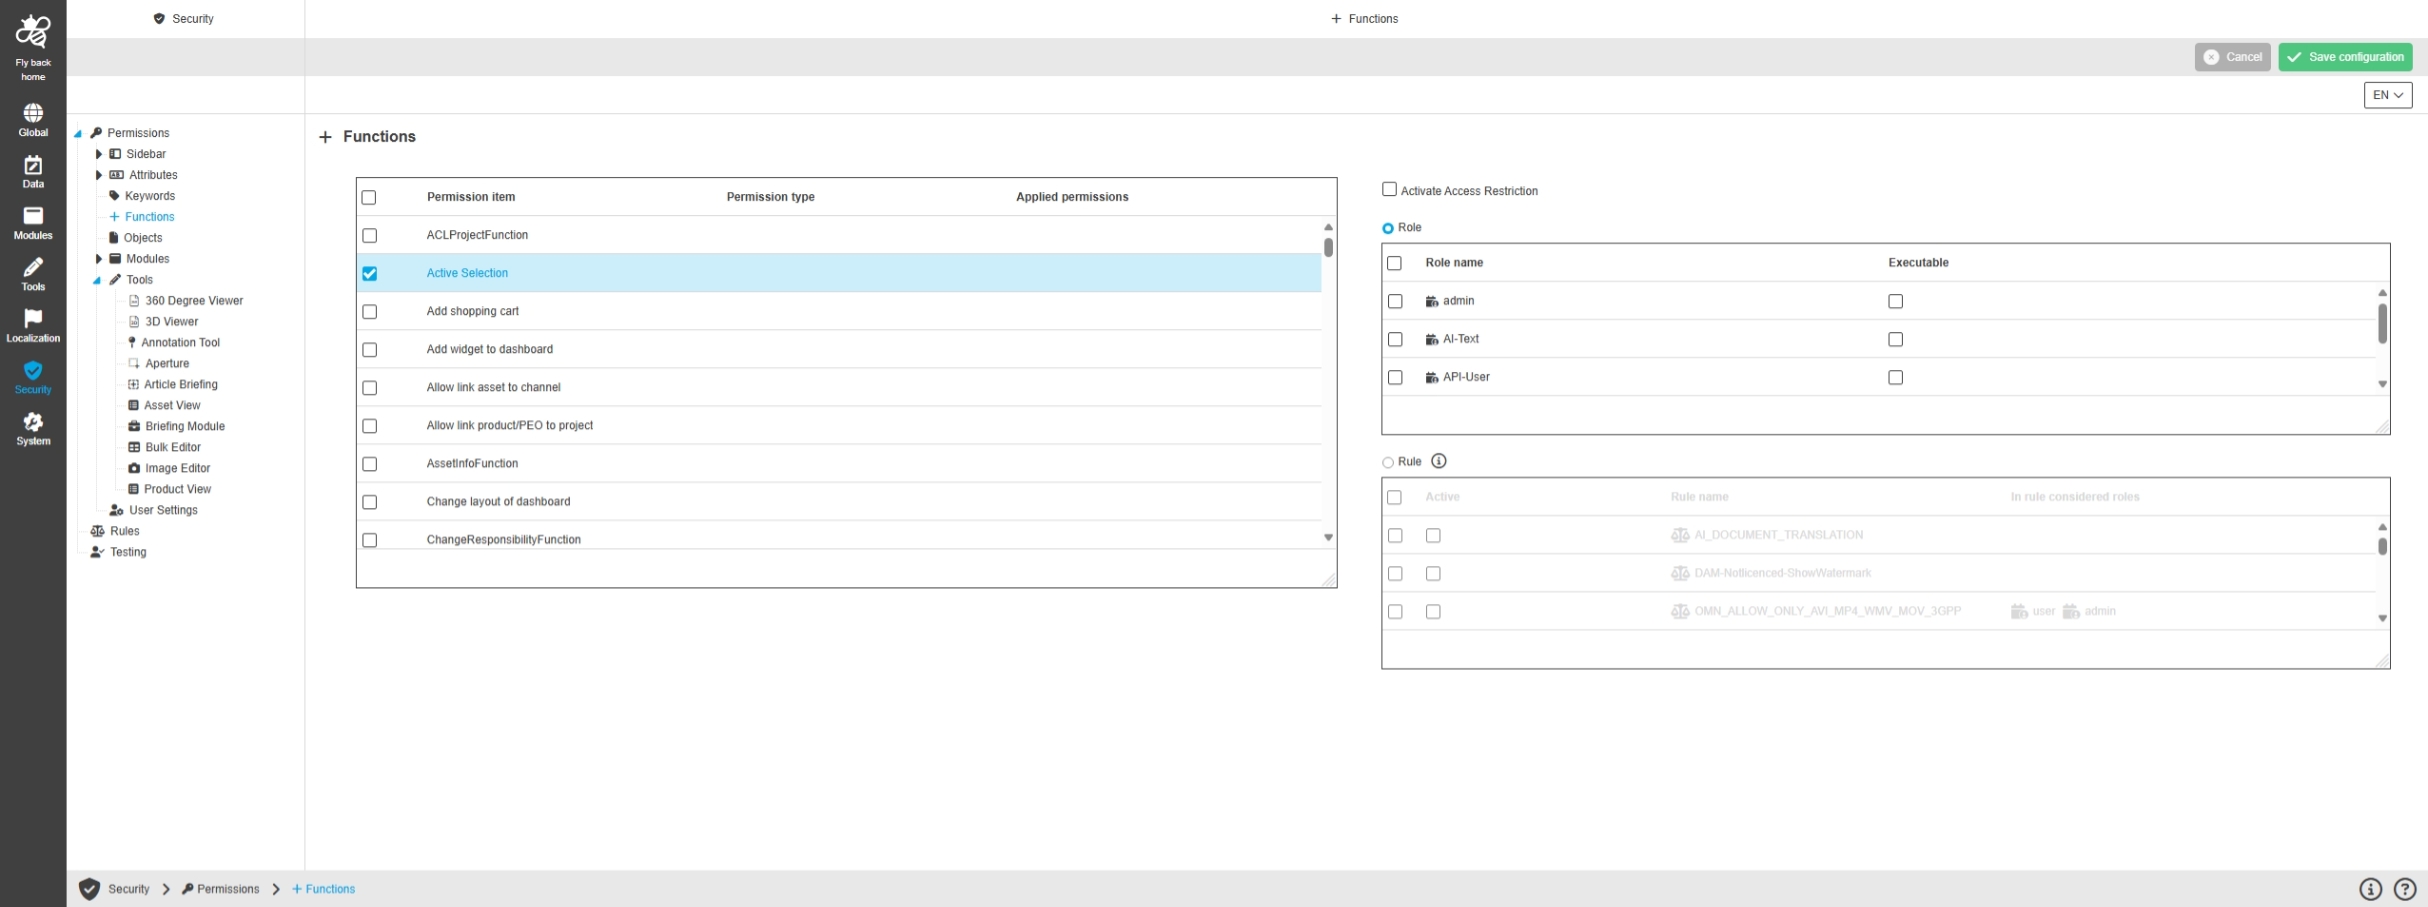Screen dimensions: 2428x907
Task: Open the Modules sidebar icon
Action: click(x=33, y=216)
